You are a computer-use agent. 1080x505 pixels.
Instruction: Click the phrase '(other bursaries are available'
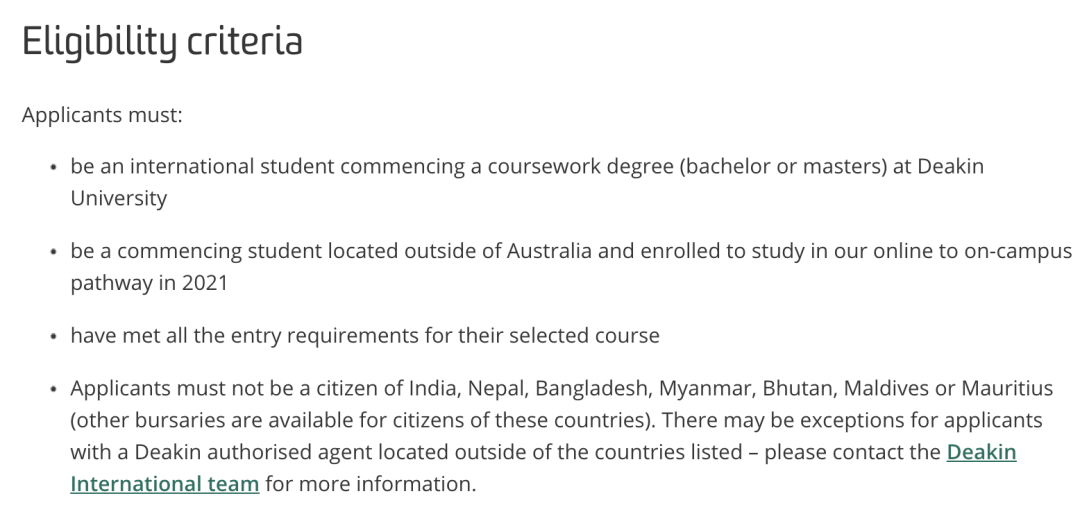(214, 420)
